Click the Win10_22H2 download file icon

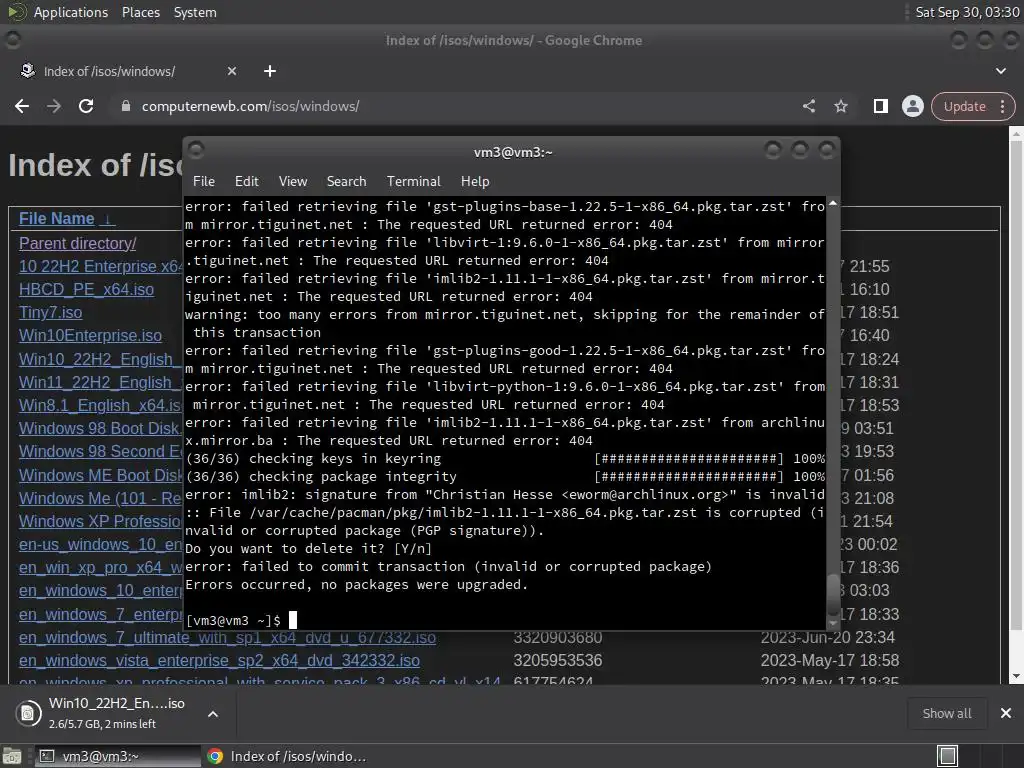tap(27, 713)
